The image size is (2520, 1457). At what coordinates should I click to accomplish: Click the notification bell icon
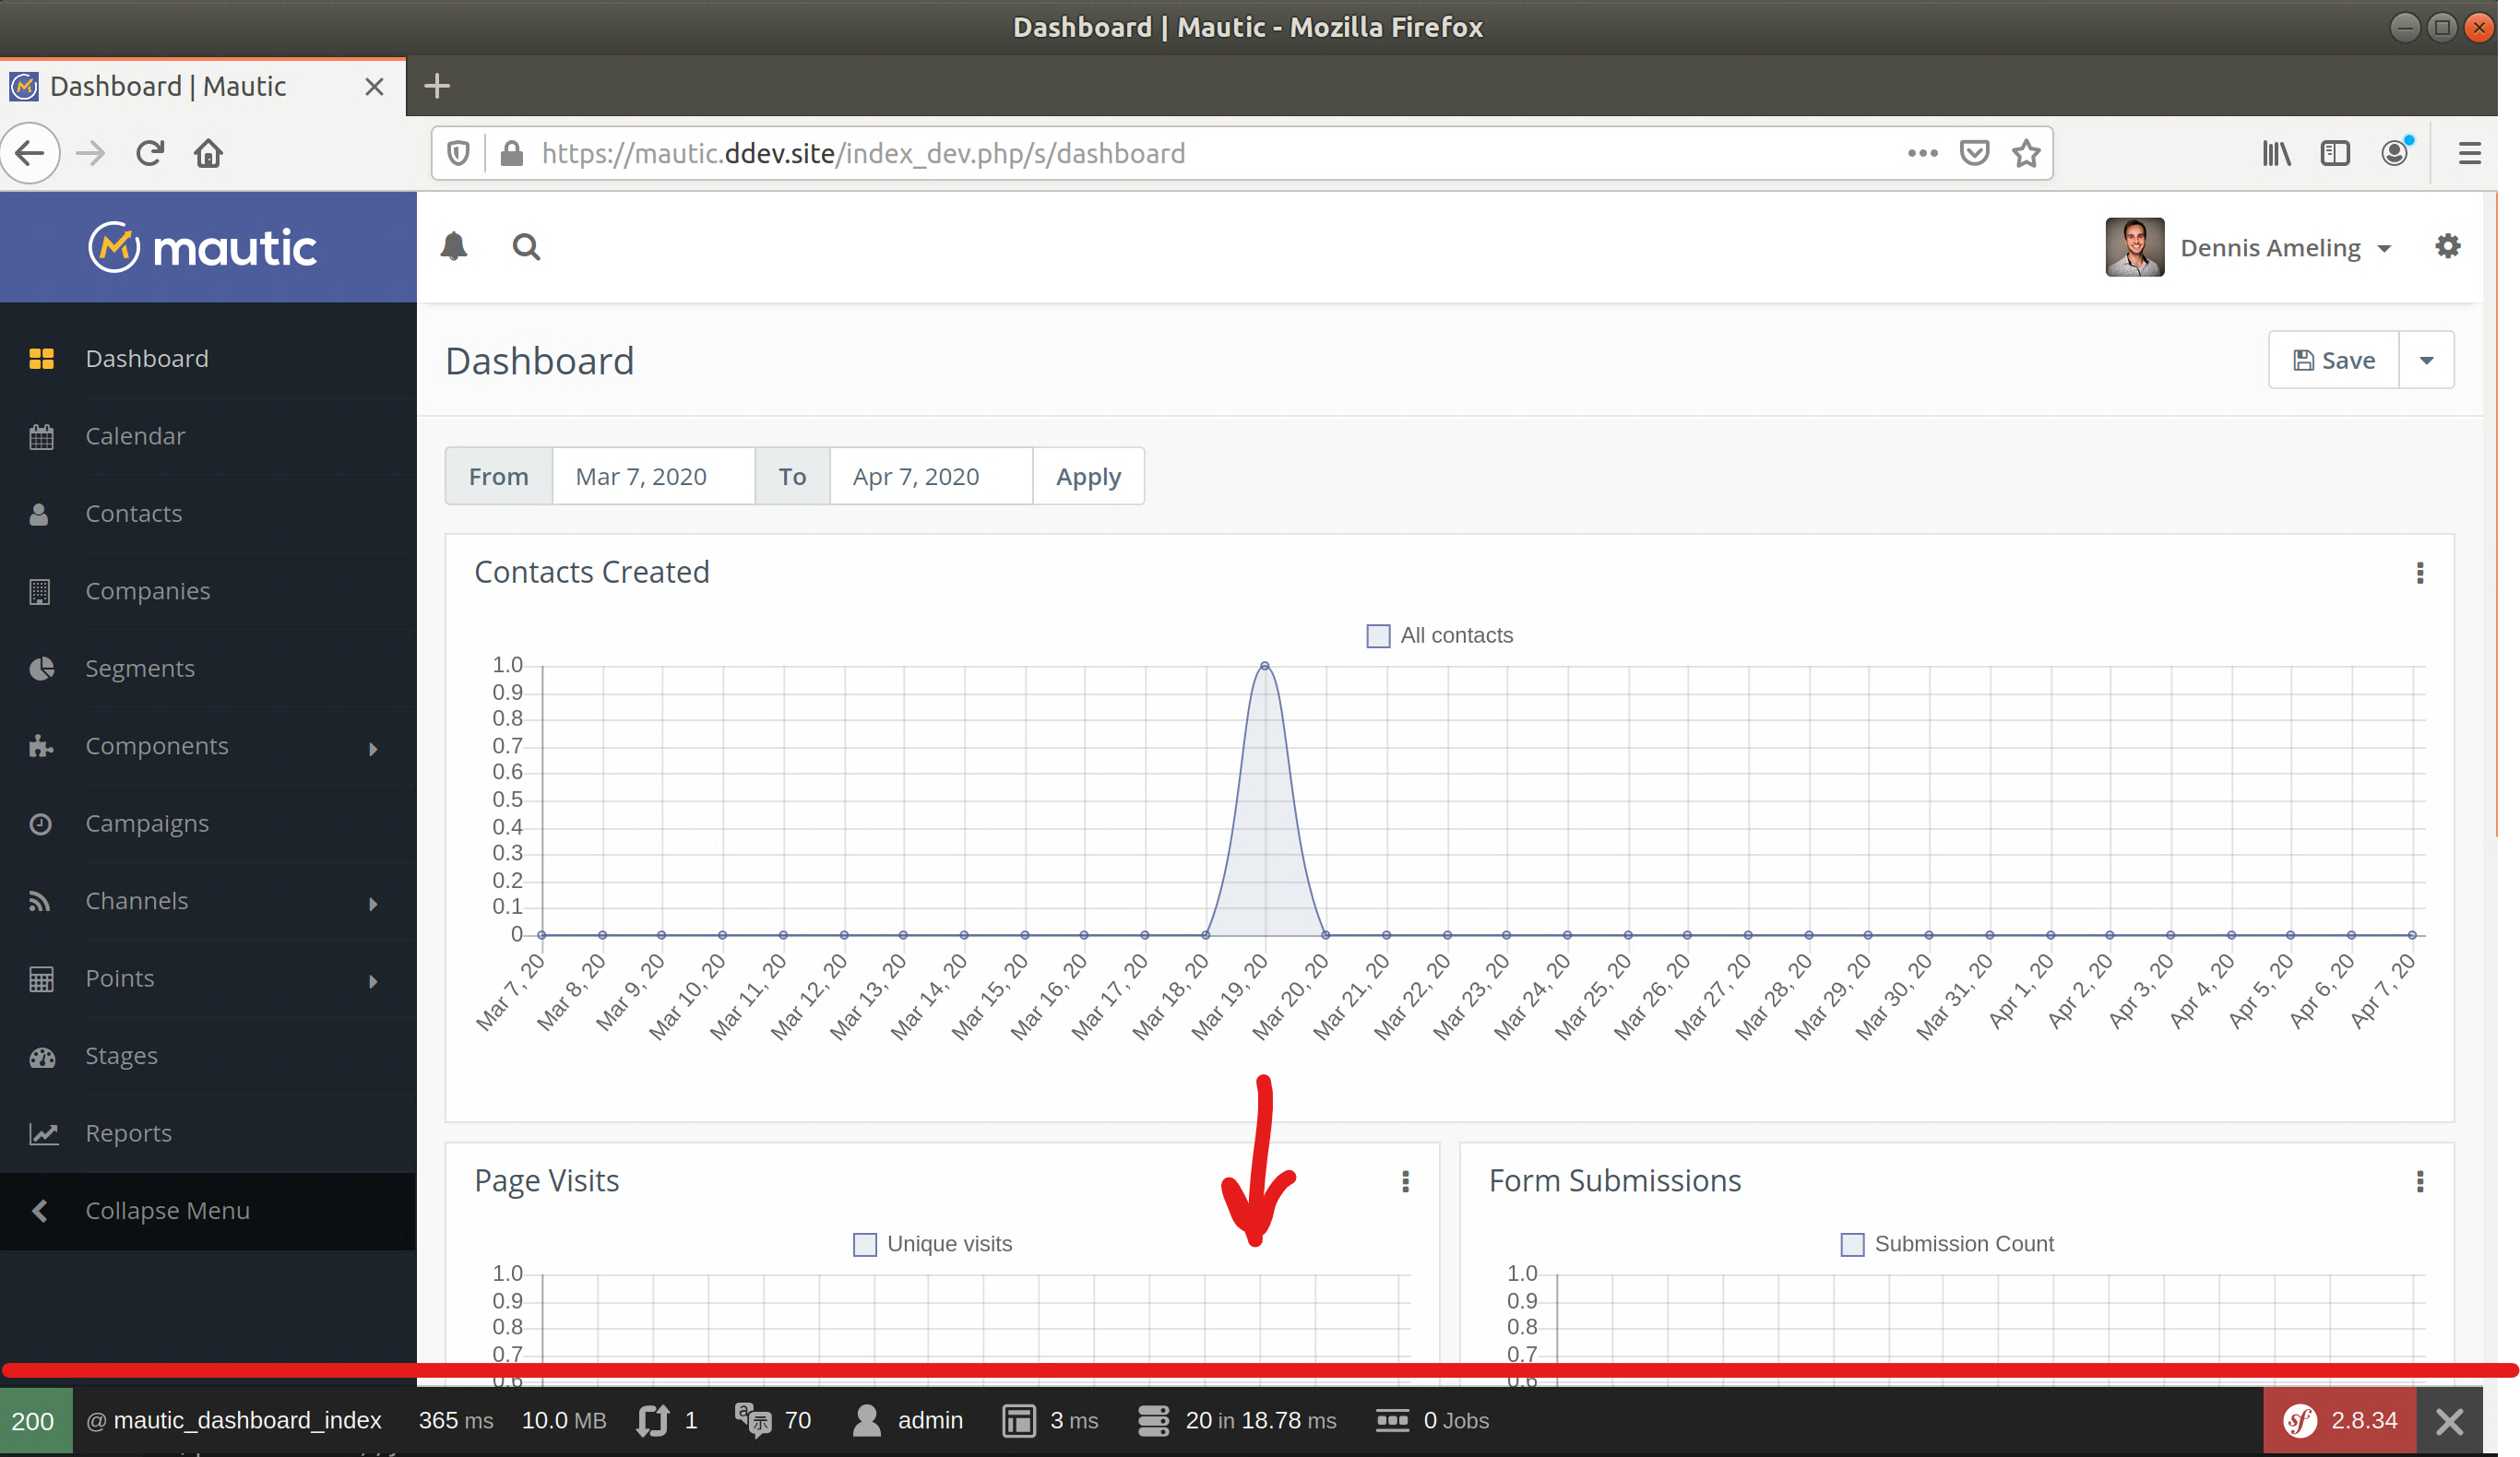[x=457, y=246]
